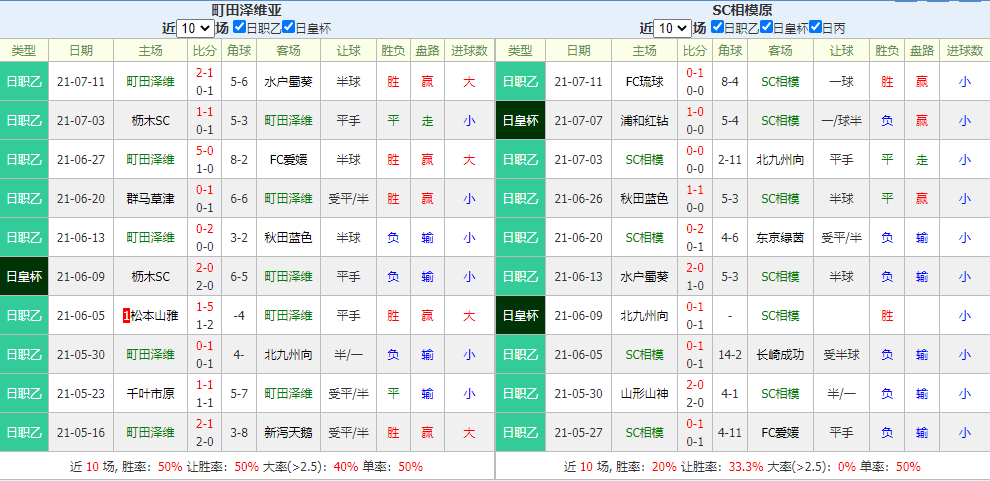Uncheck 日皇杯 filter under 町田泽维亚
The height and width of the screenshot is (481, 990).
tap(289, 28)
